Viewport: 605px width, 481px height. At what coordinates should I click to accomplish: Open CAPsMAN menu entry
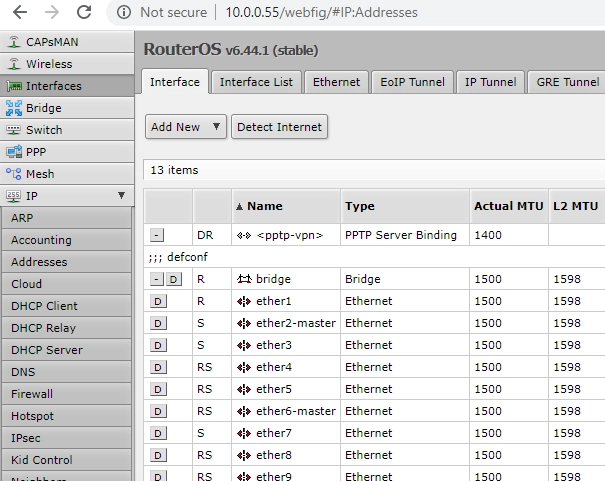pos(67,42)
